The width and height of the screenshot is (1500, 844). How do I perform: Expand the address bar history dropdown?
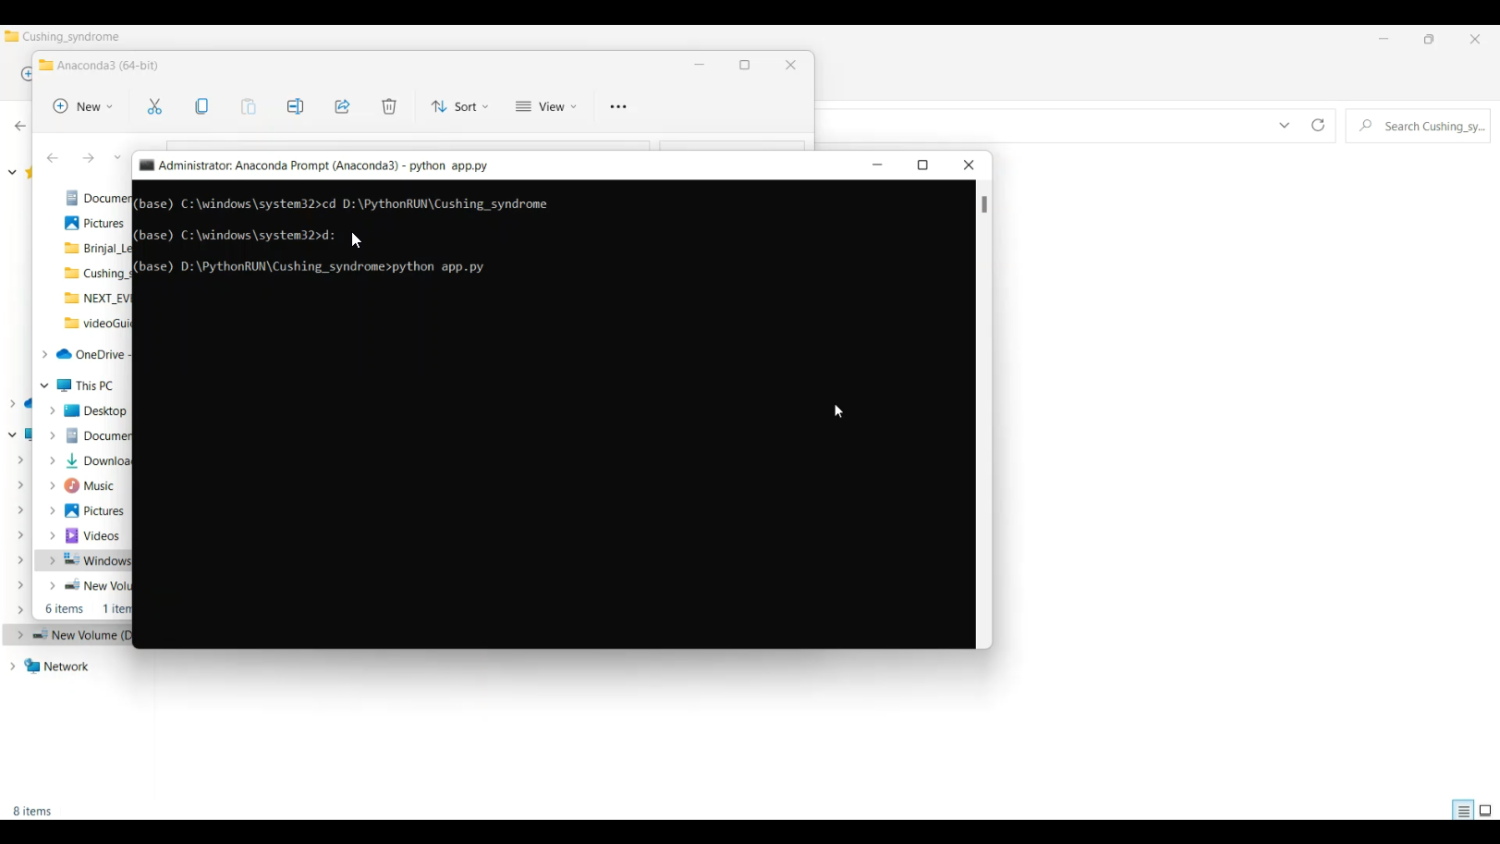coord(1285,126)
